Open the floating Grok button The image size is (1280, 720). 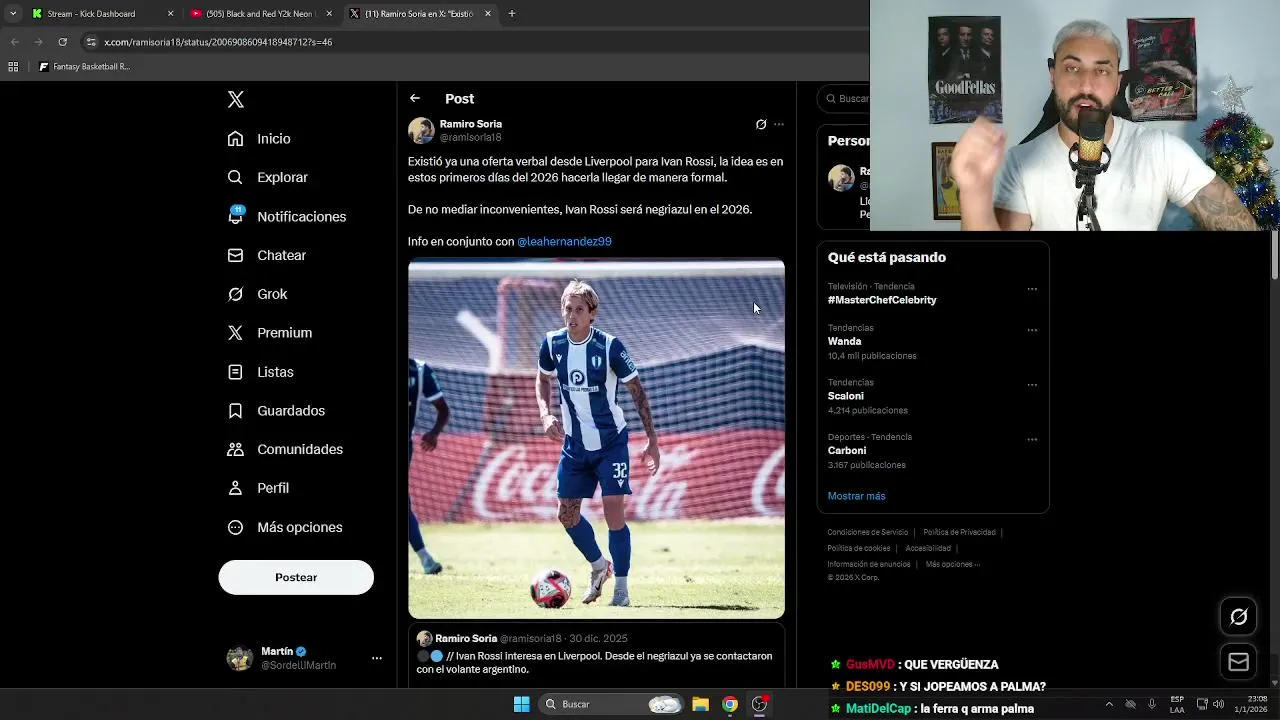[1239, 617]
